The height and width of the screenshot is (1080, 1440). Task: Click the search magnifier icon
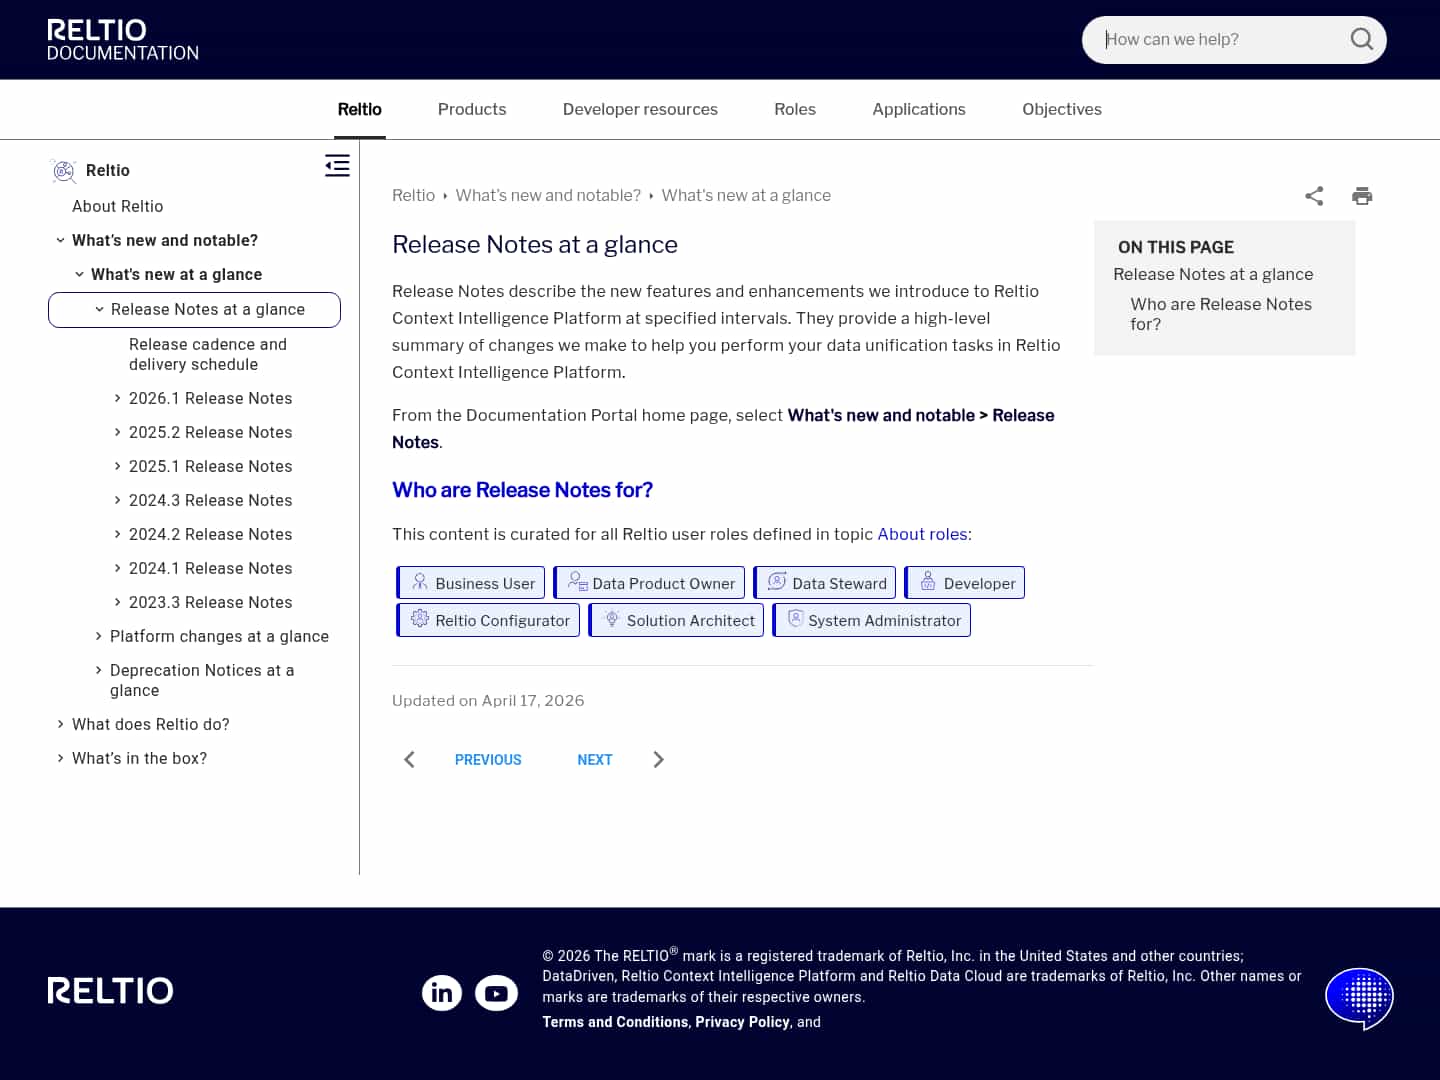click(x=1361, y=39)
